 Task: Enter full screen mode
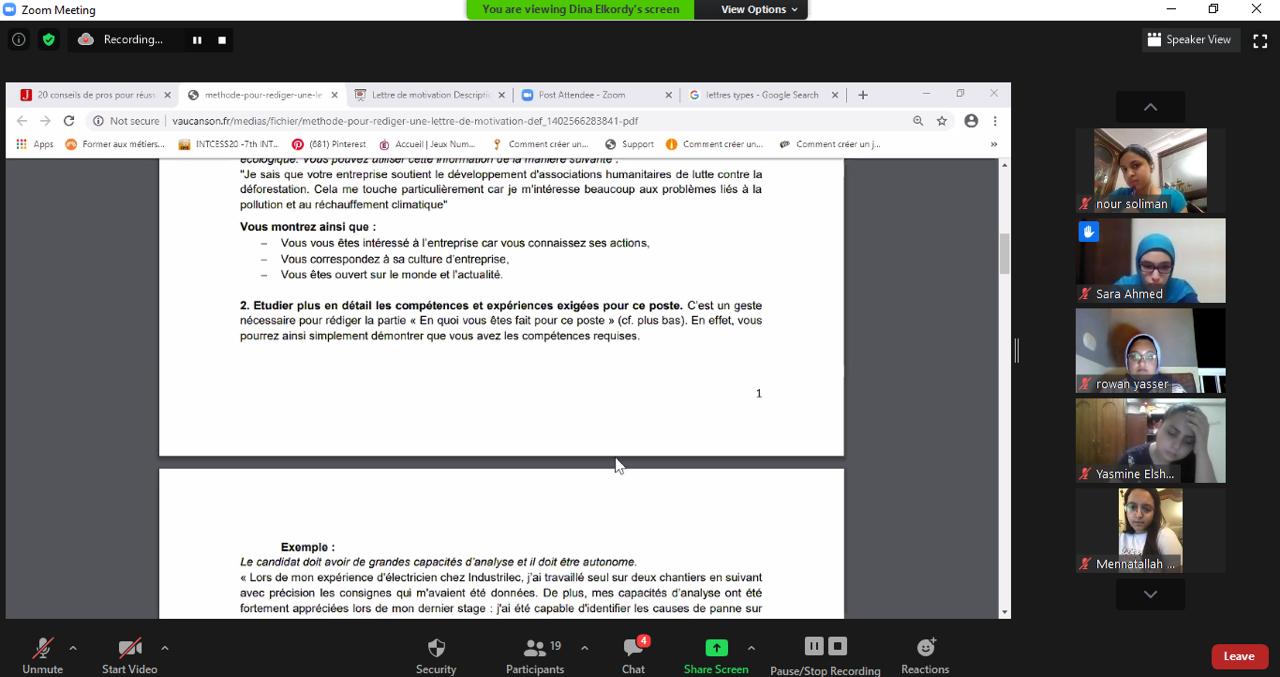pyautogui.click(x=1260, y=40)
